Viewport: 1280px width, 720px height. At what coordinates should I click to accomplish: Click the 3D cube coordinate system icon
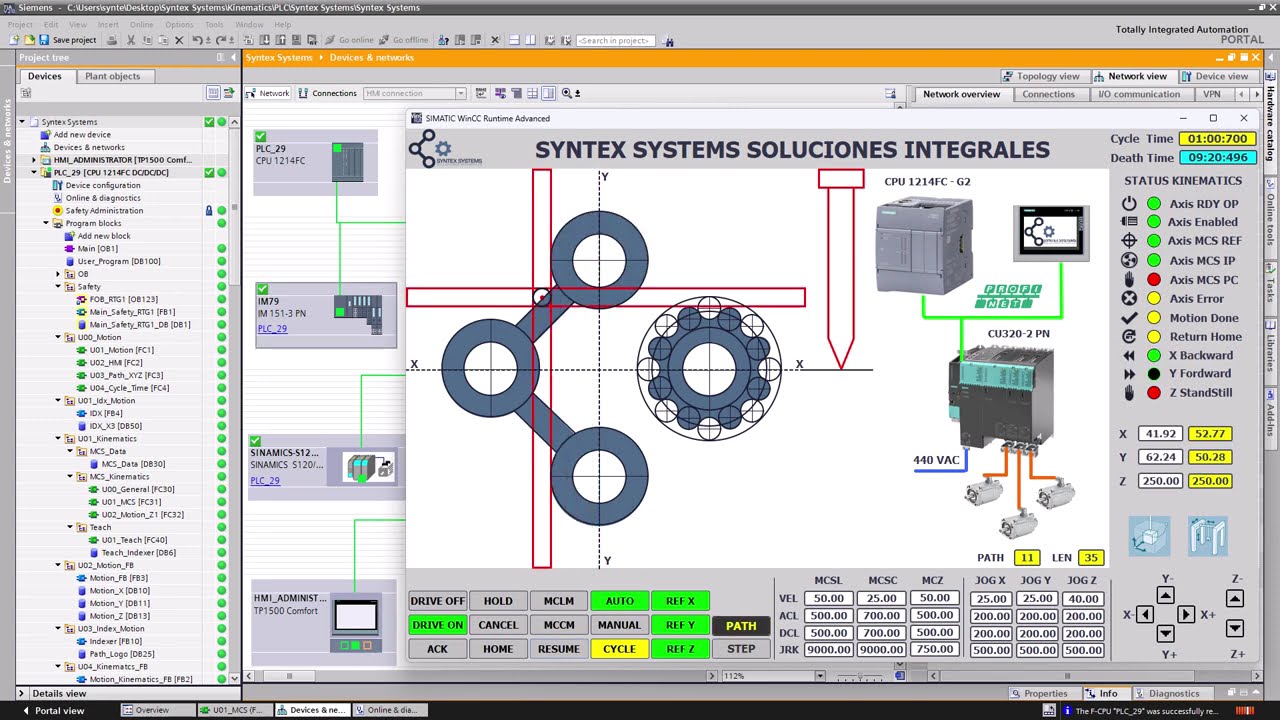coord(1149,536)
